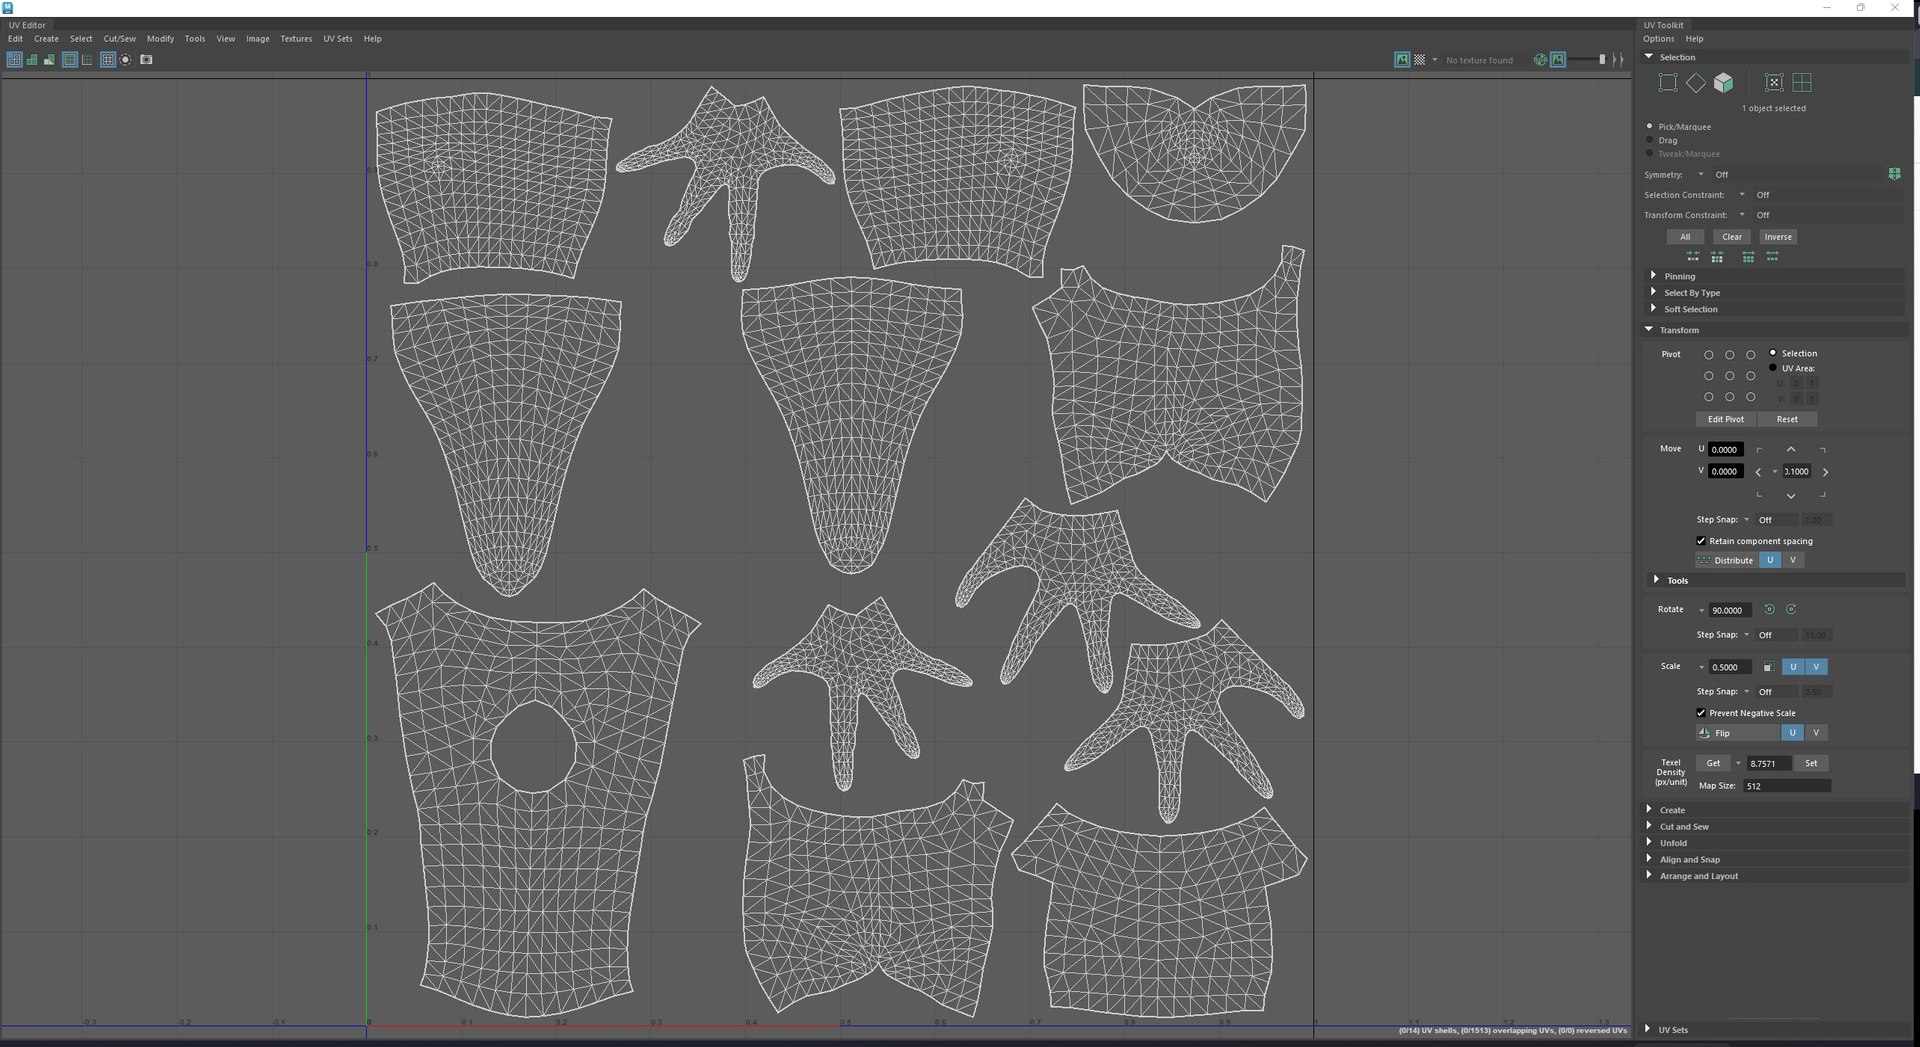Expand the Cut and Sew section
1920x1047 pixels.
tap(1776, 827)
